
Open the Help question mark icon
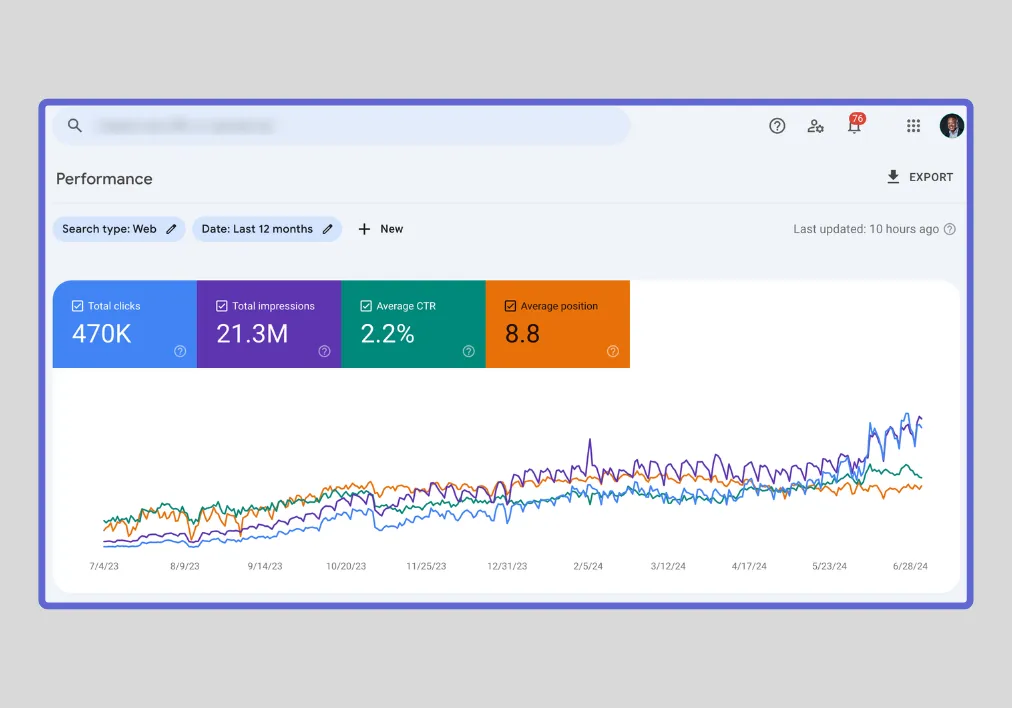777,126
